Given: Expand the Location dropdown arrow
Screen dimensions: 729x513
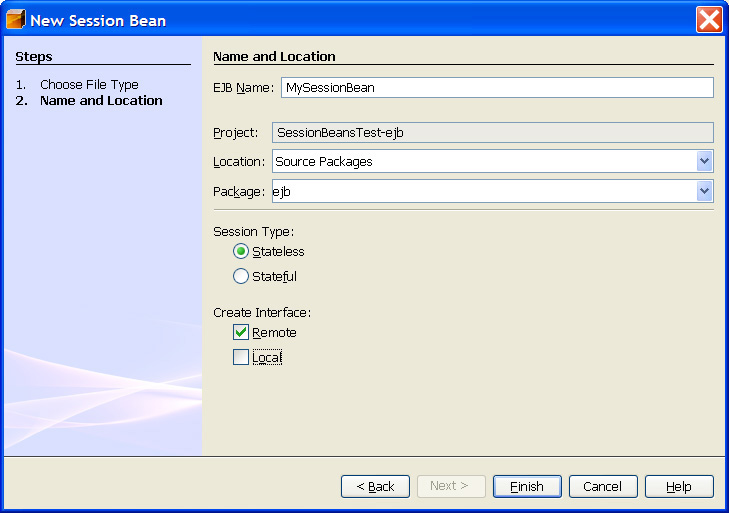Looking at the screenshot, I should 705,161.
